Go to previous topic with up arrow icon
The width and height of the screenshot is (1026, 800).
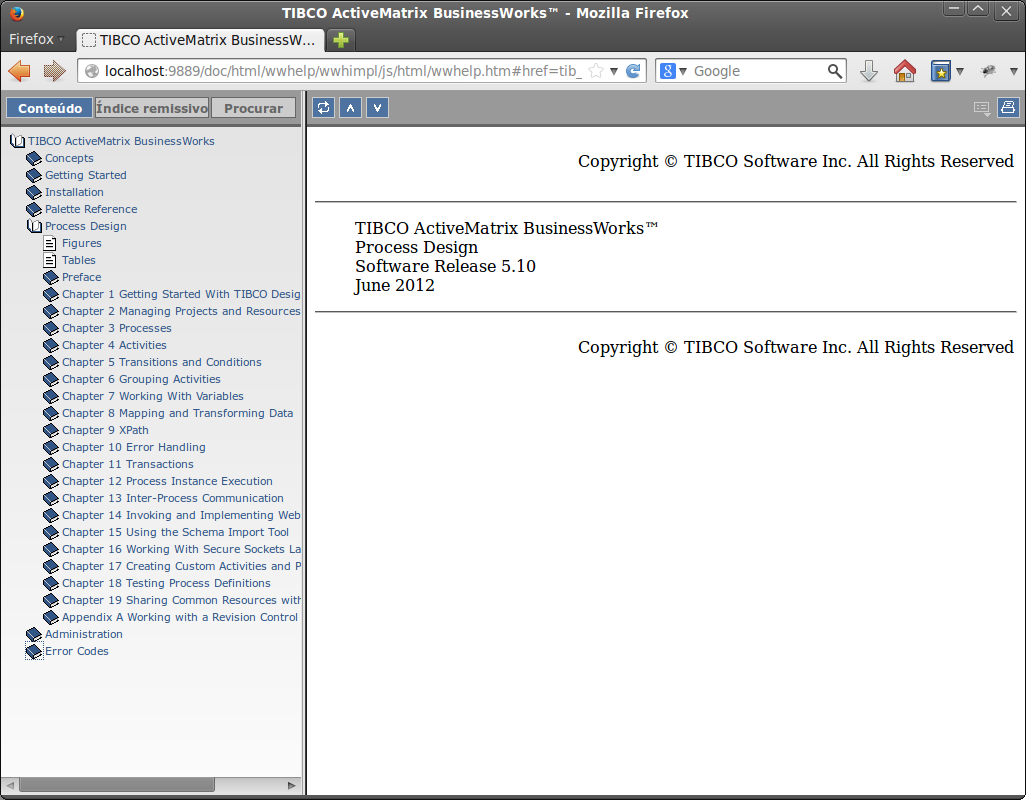coord(350,107)
